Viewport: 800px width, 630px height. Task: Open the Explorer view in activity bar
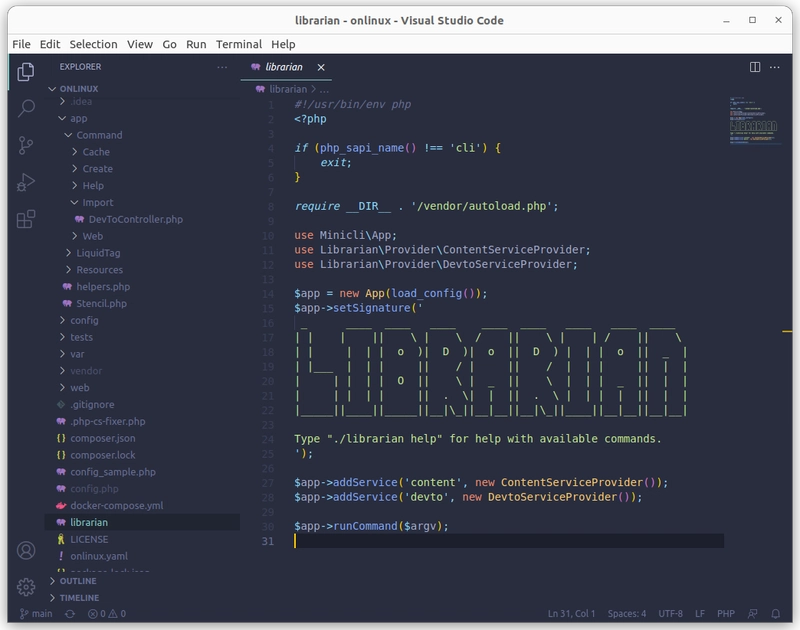[x=26, y=72]
